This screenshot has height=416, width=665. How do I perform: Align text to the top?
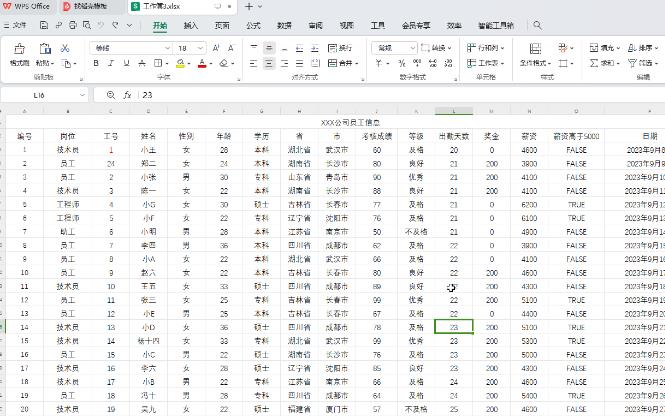pos(254,48)
